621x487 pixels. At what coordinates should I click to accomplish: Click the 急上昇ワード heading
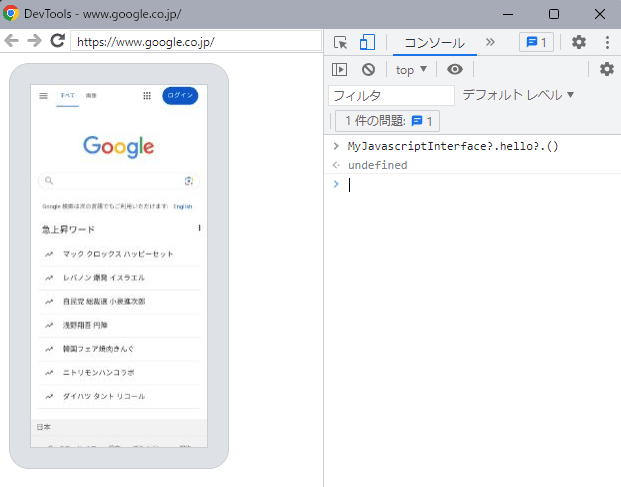pos(68,229)
